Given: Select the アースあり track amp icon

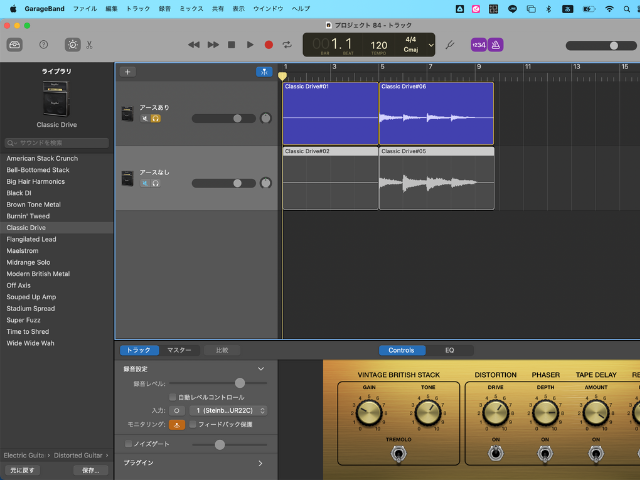Looking at the screenshot, I should click(x=127, y=114).
